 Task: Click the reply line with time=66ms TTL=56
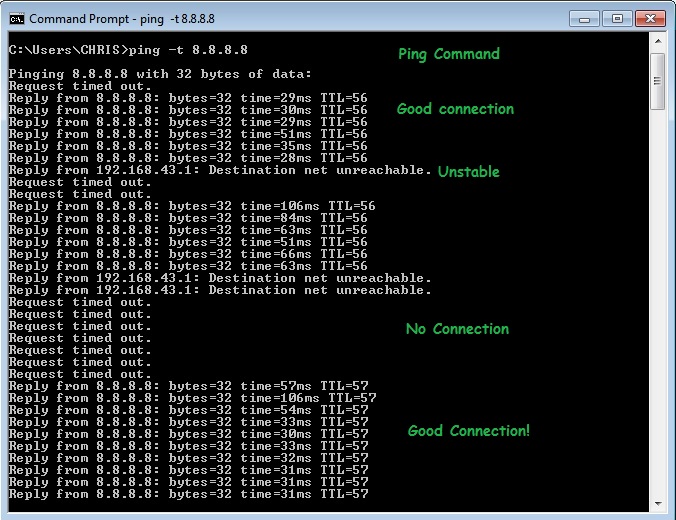coord(188,254)
